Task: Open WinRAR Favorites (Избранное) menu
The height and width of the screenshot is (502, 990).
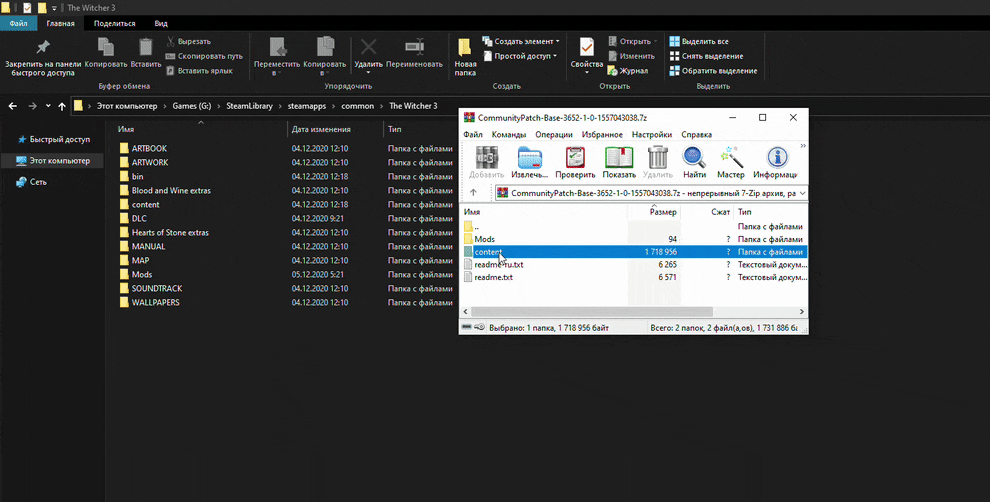Action: pos(602,134)
